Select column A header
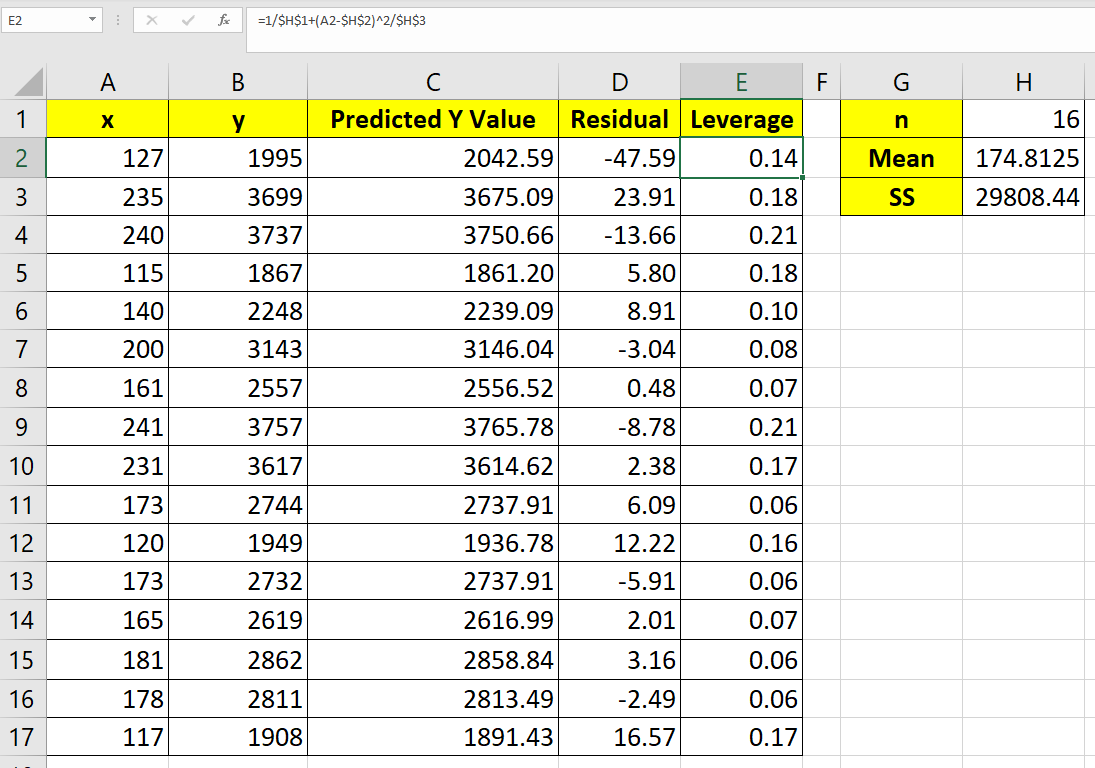The height and width of the screenshot is (768, 1095). click(108, 82)
